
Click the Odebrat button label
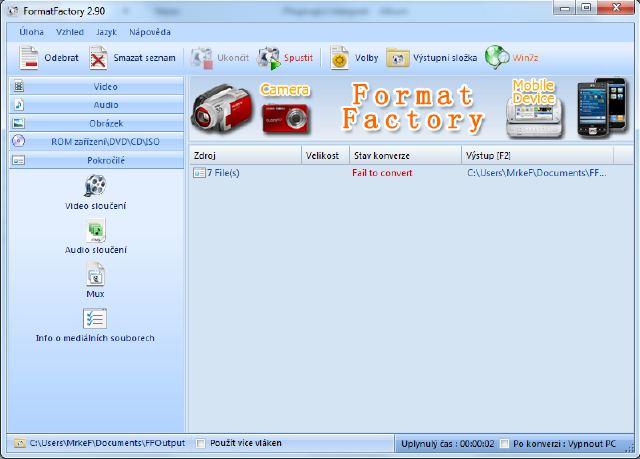tap(62, 58)
